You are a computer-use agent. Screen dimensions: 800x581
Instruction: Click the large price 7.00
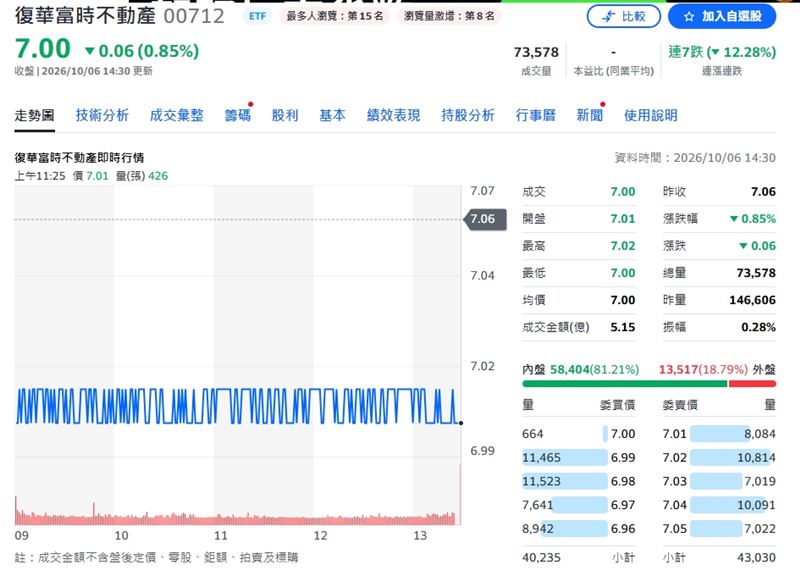pos(43,49)
